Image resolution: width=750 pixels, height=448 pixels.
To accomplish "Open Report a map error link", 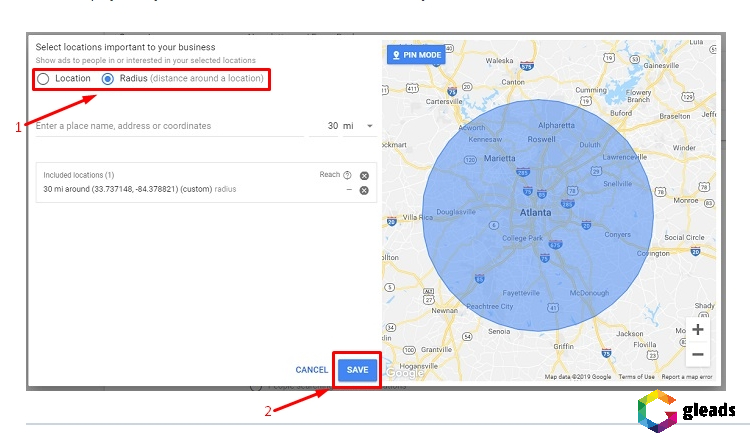I will click(687, 377).
